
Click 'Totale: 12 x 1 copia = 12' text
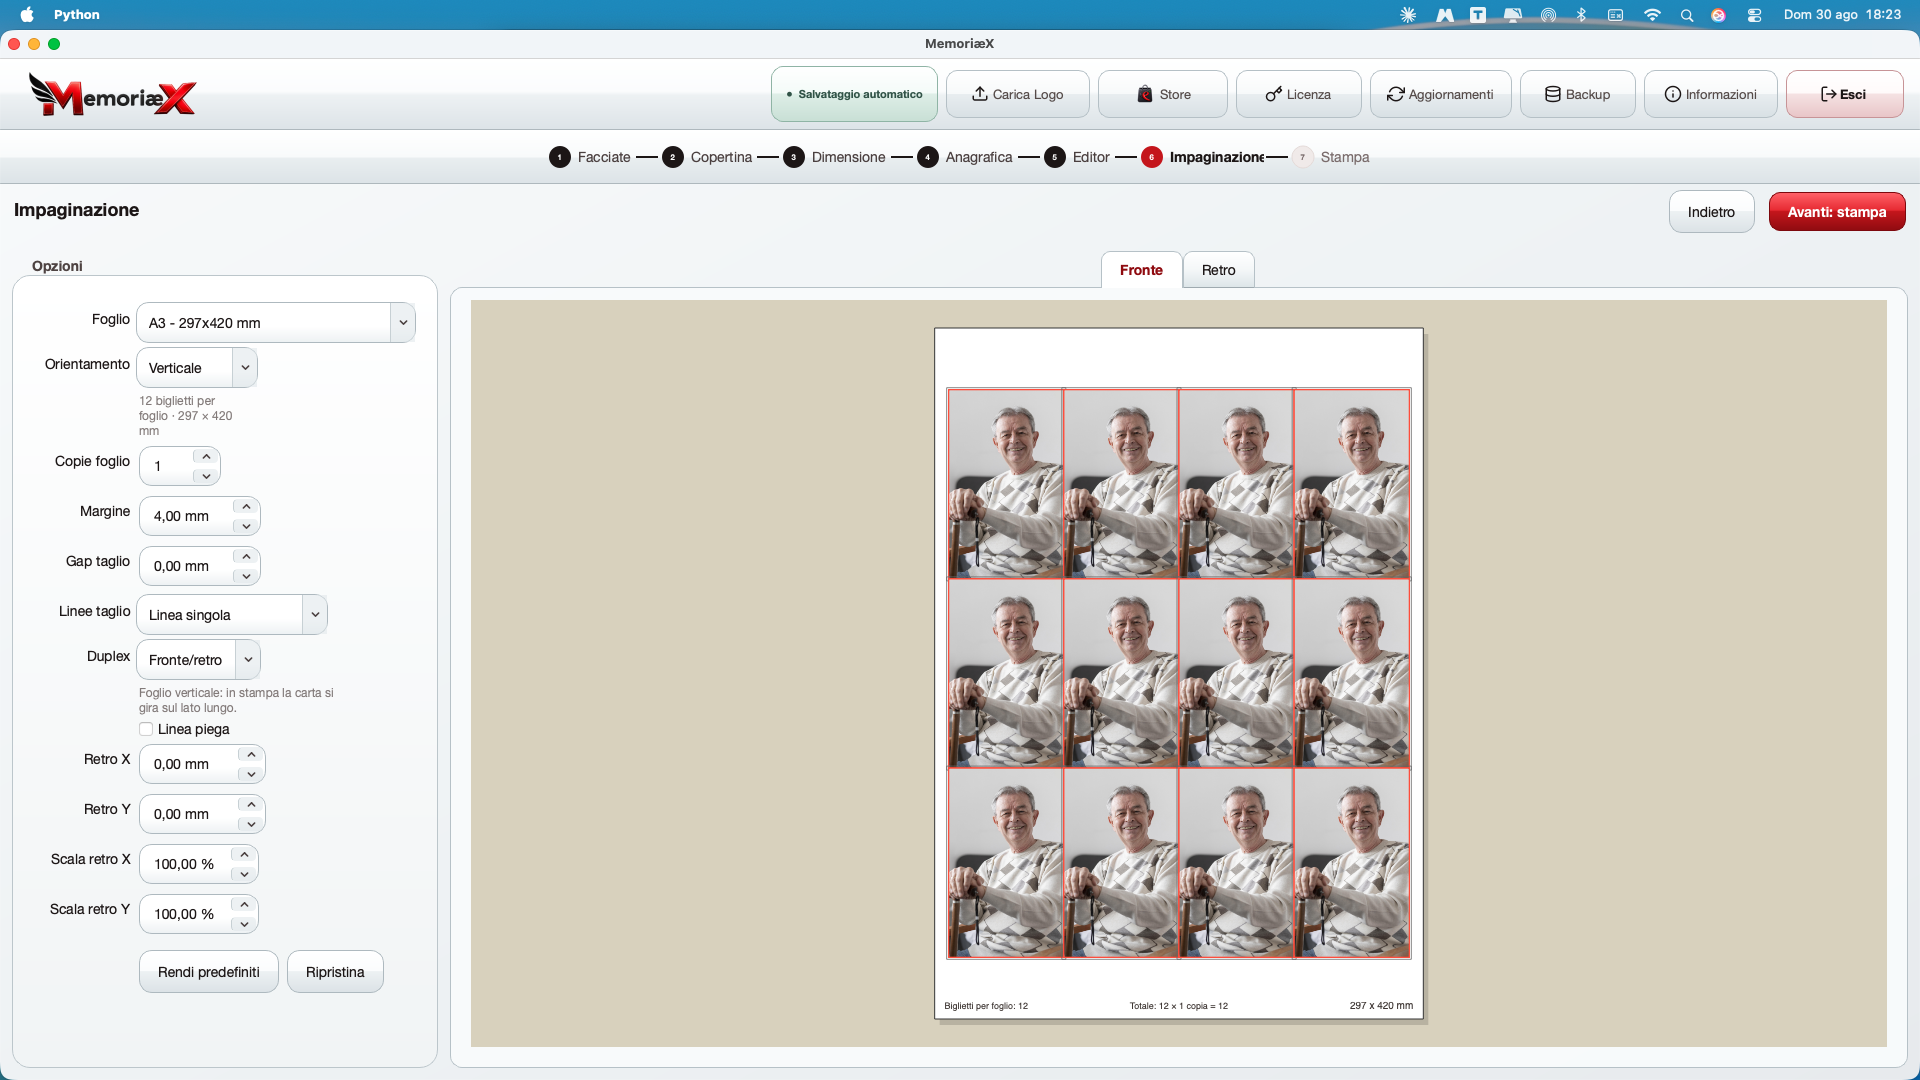click(x=1179, y=1006)
